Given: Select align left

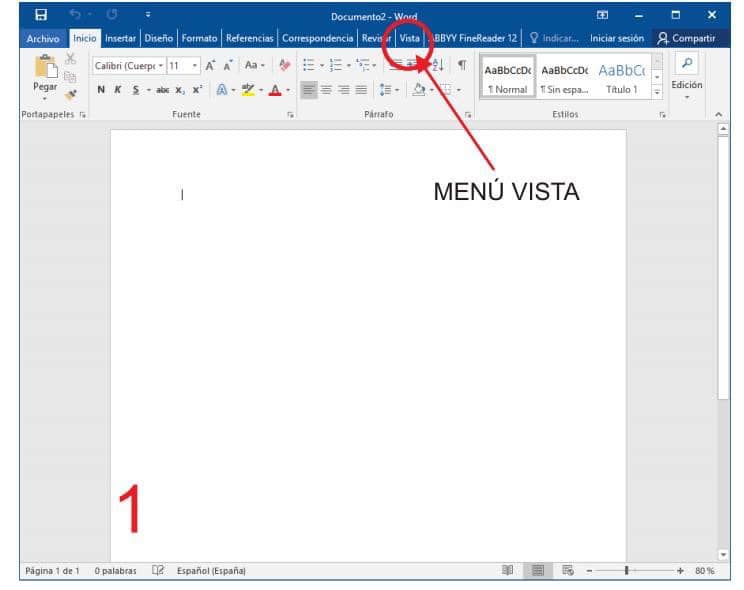Looking at the screenshot, I should click(x=308, y=89).
